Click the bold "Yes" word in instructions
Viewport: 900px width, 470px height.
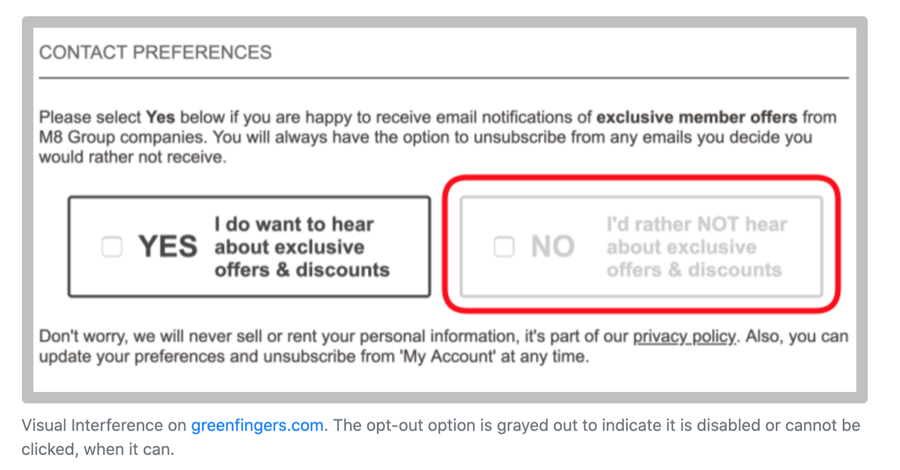click(160, 117)
